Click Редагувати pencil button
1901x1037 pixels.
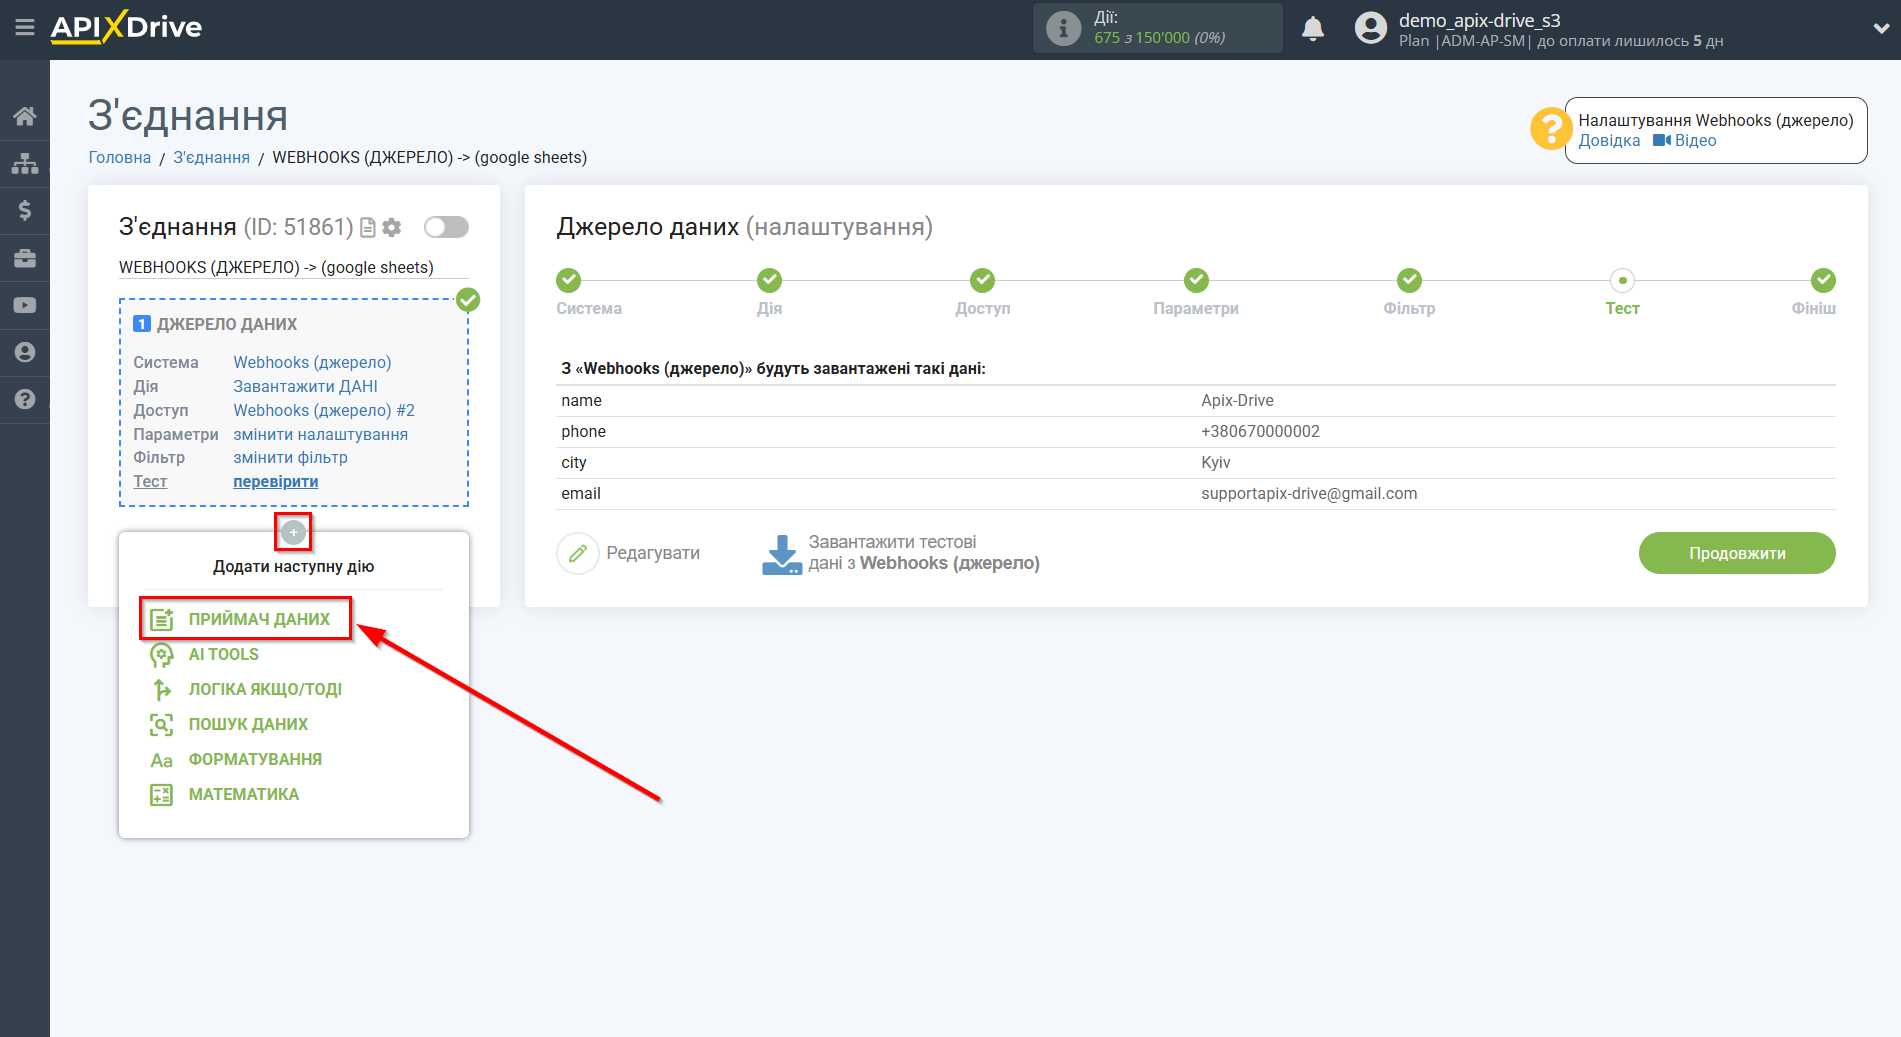pyautogui.click(x=629, y=553)
